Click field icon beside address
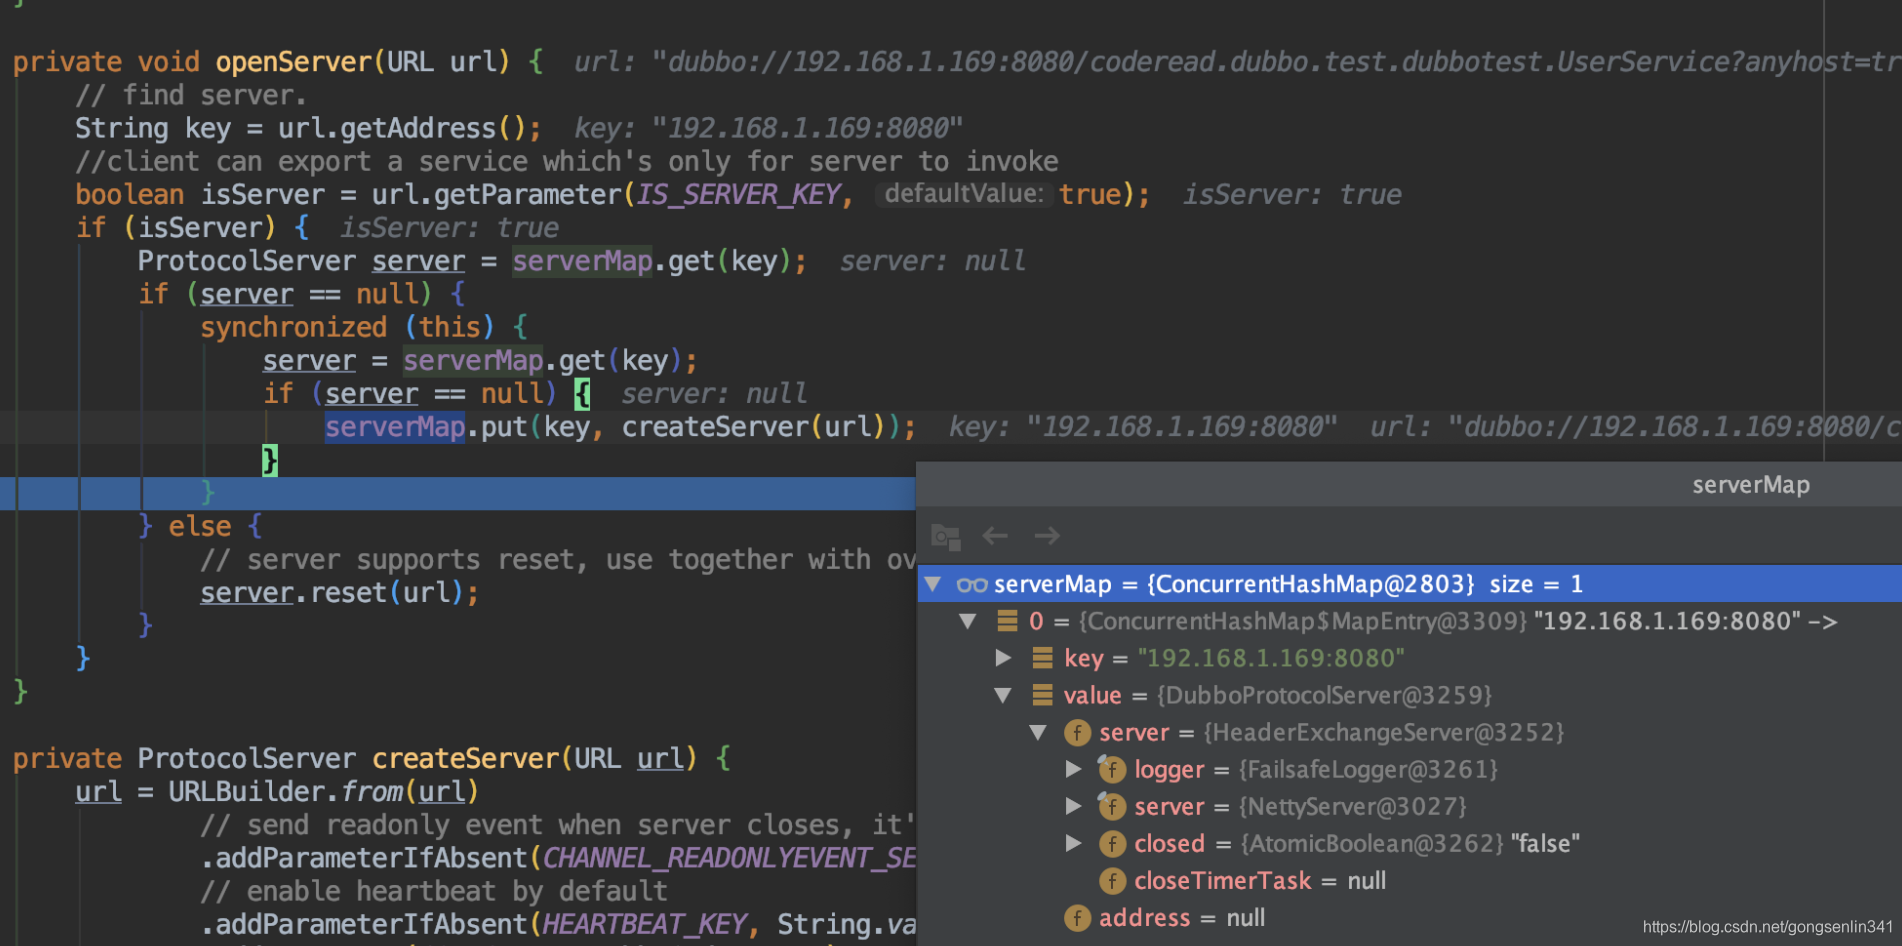Screen dimensions: 1902x946 click(x=1077, y=918)
